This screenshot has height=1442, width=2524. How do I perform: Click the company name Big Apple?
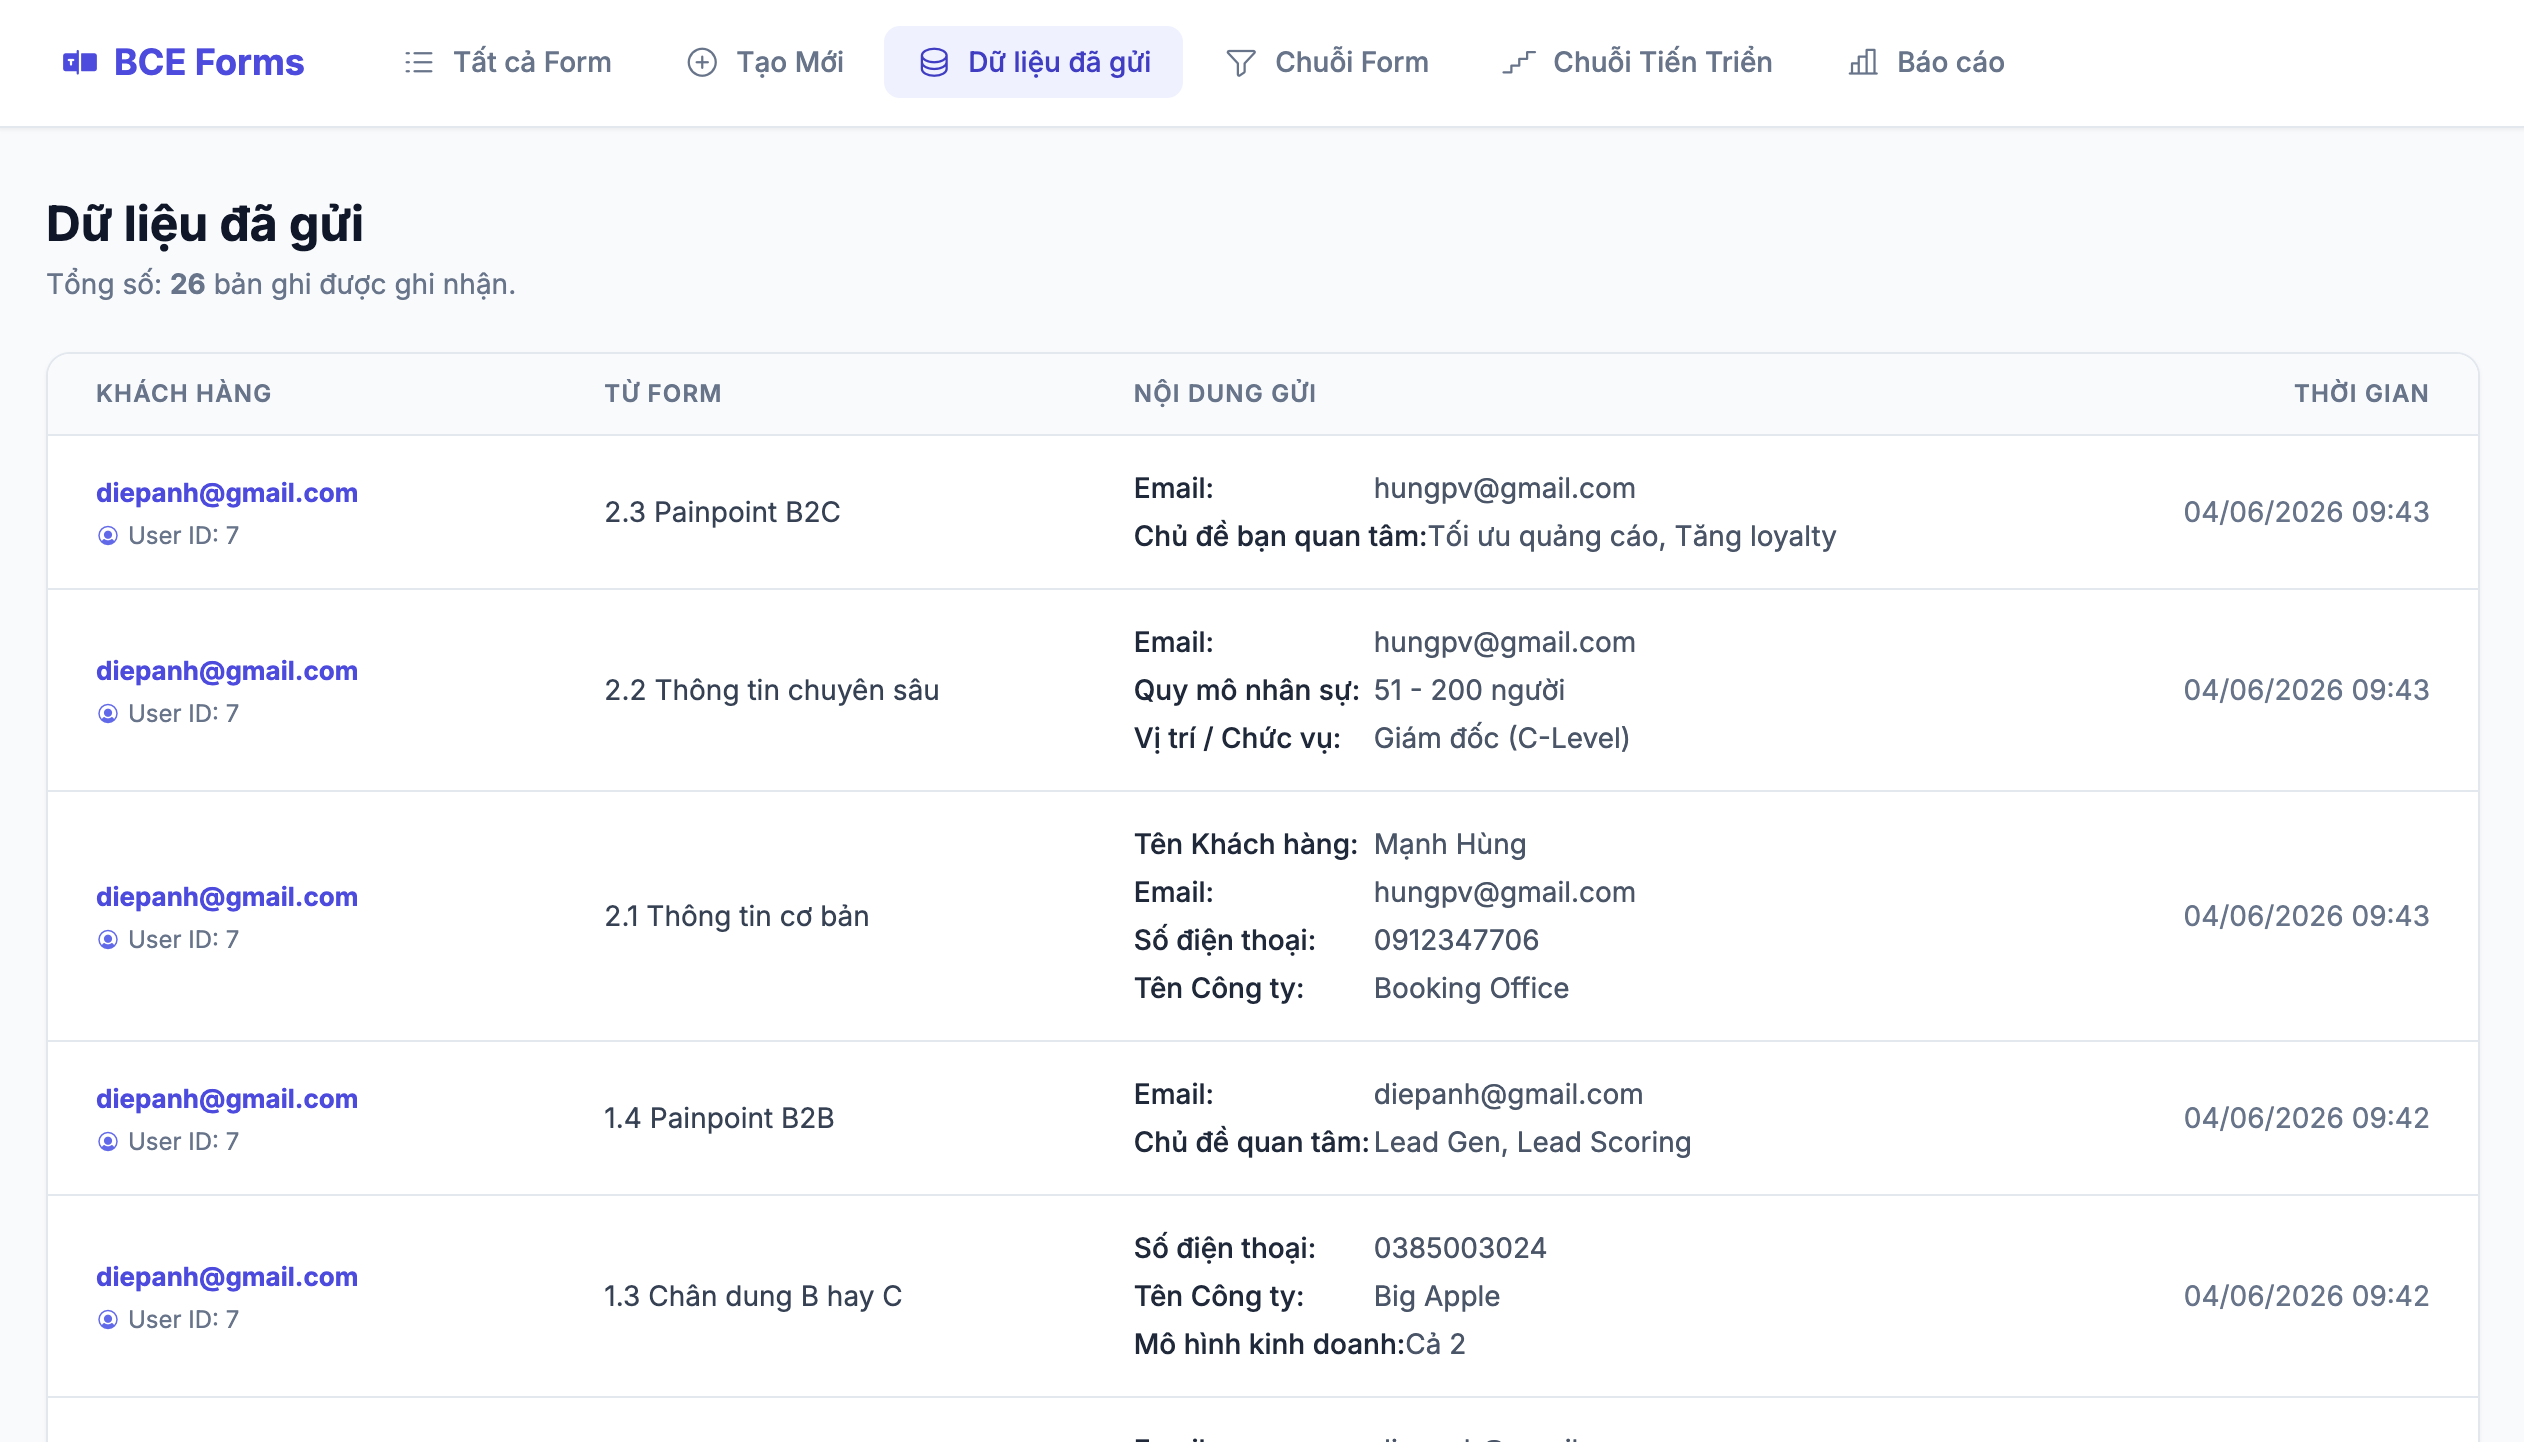point(1437,1297)
